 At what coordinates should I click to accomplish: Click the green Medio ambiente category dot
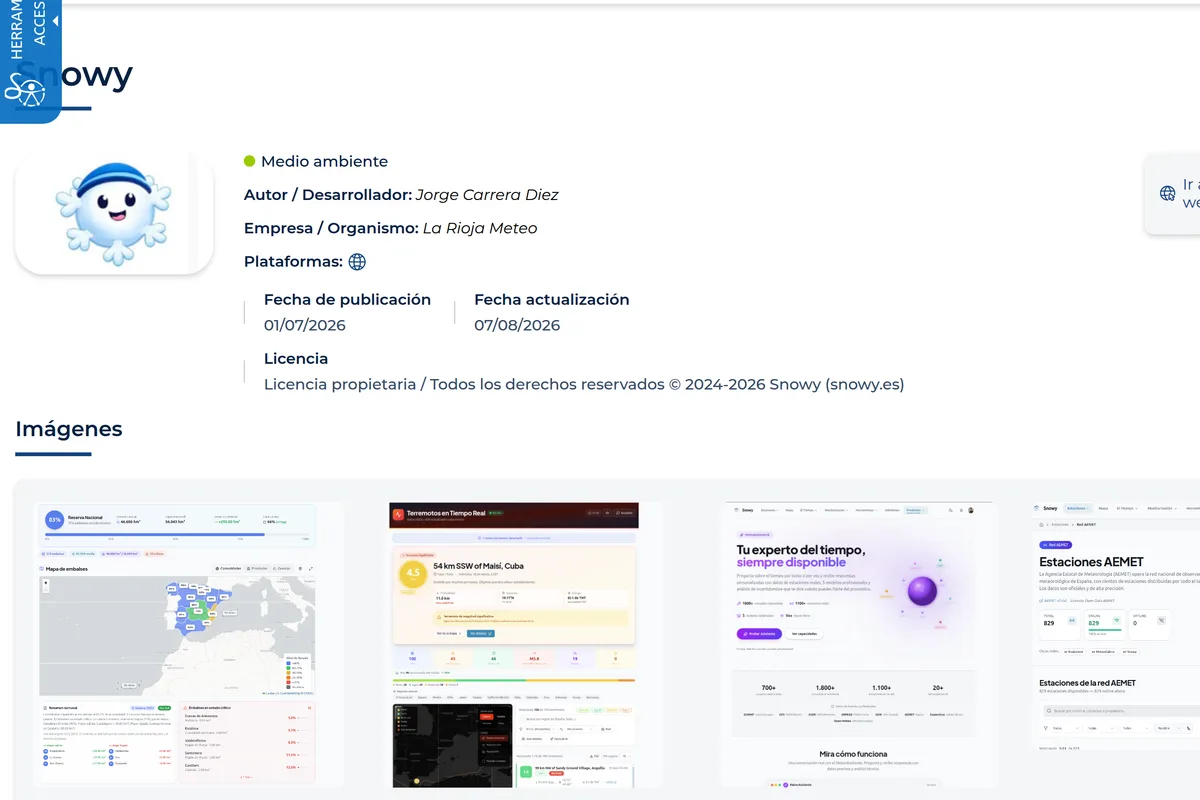coord(250,161)
